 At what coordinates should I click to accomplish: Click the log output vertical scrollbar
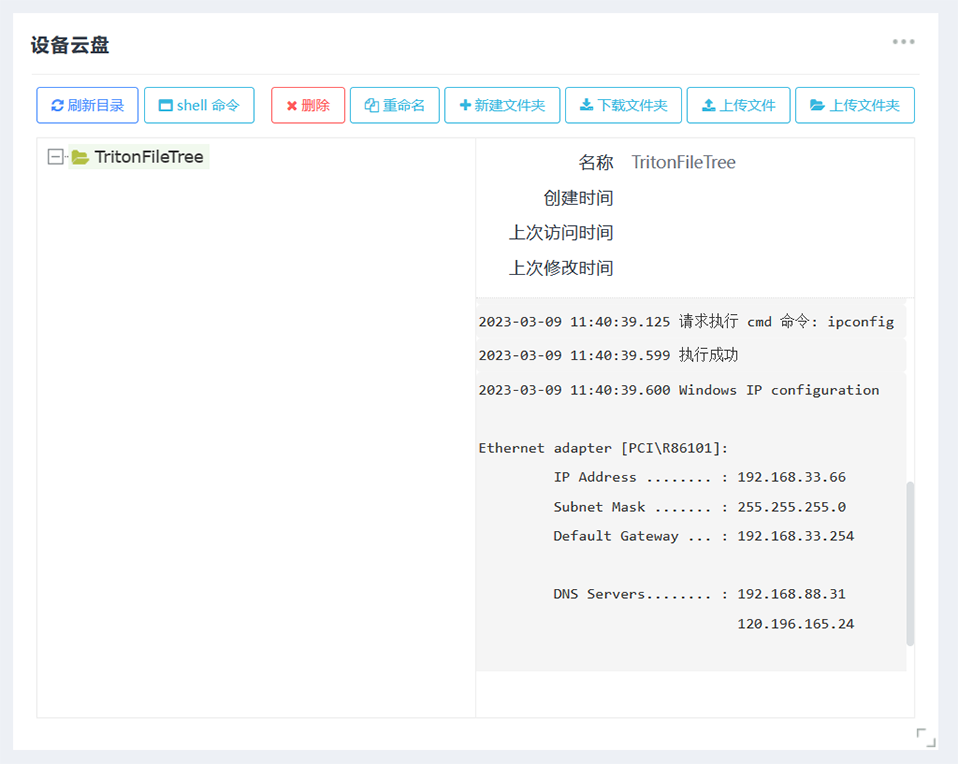pyautogui.click(x=910, y=563)
